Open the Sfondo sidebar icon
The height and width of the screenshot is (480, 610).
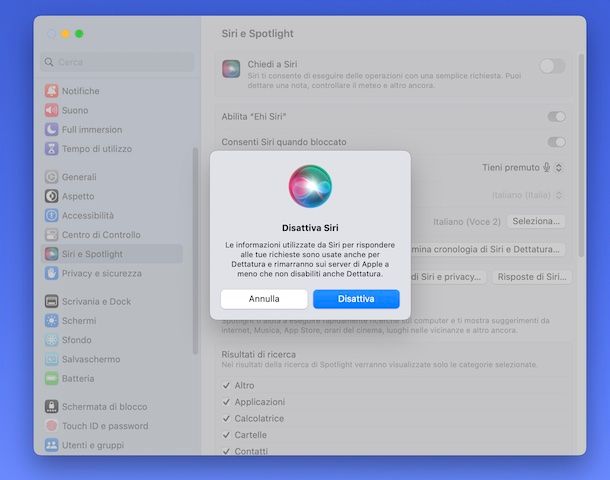click(51, 340)
